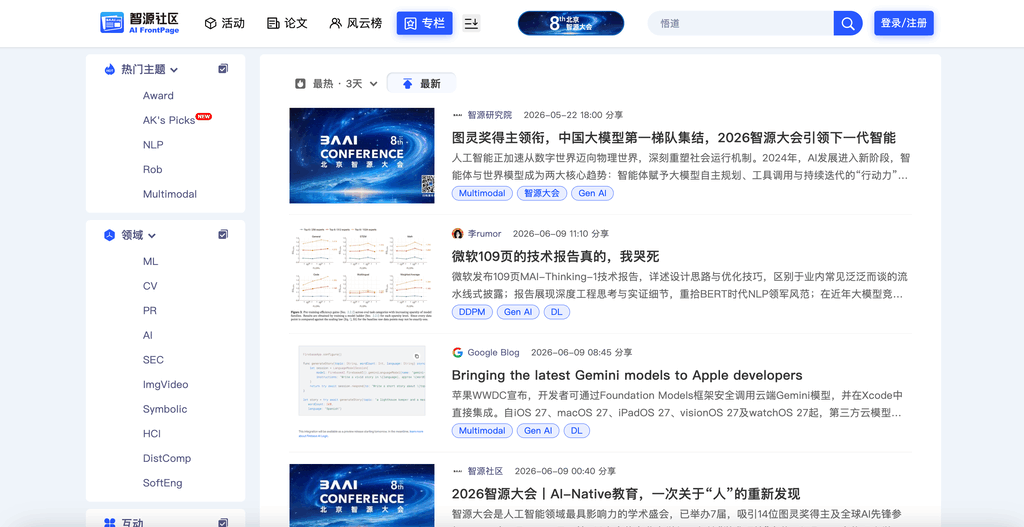The width and height of the screenshot is (1024, 527).
Task: Open the code snippet thumbnail of Gemini article
Action: coord(362,392)
